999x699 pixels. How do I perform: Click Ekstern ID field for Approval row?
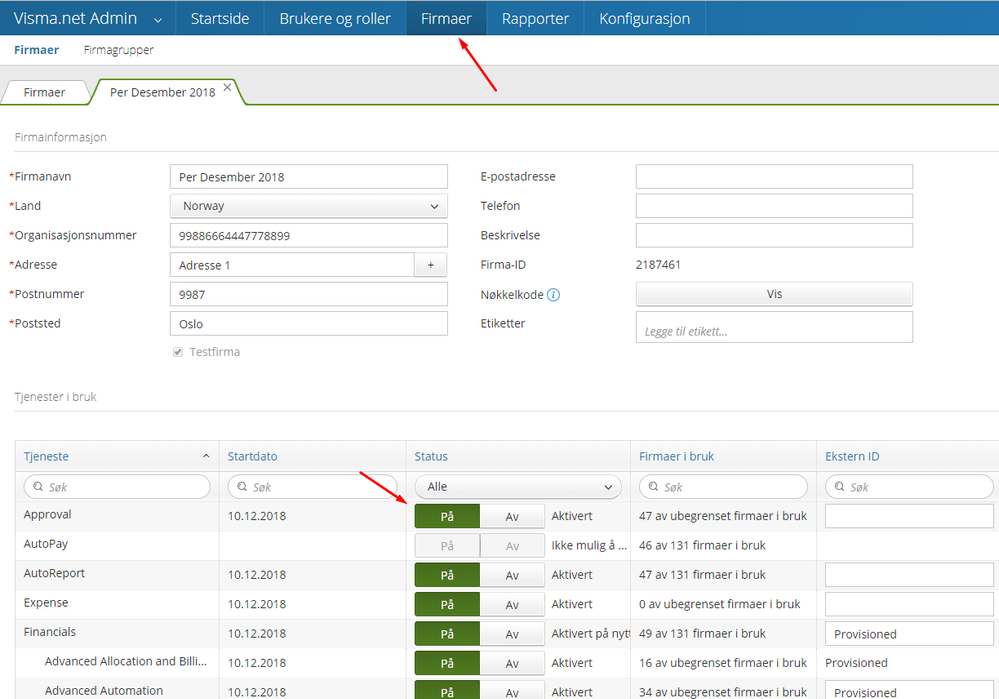[909, 516]
